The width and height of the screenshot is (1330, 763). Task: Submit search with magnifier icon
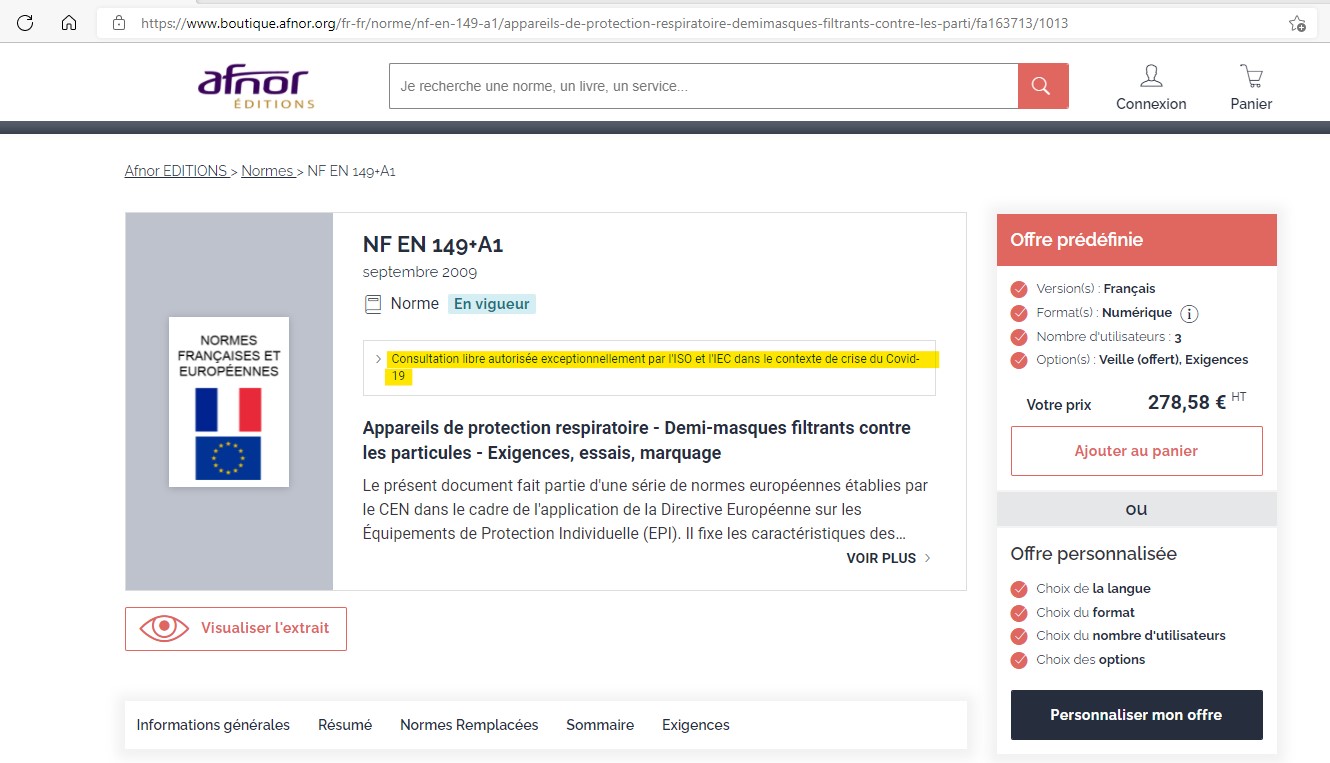coord(1043,86)
